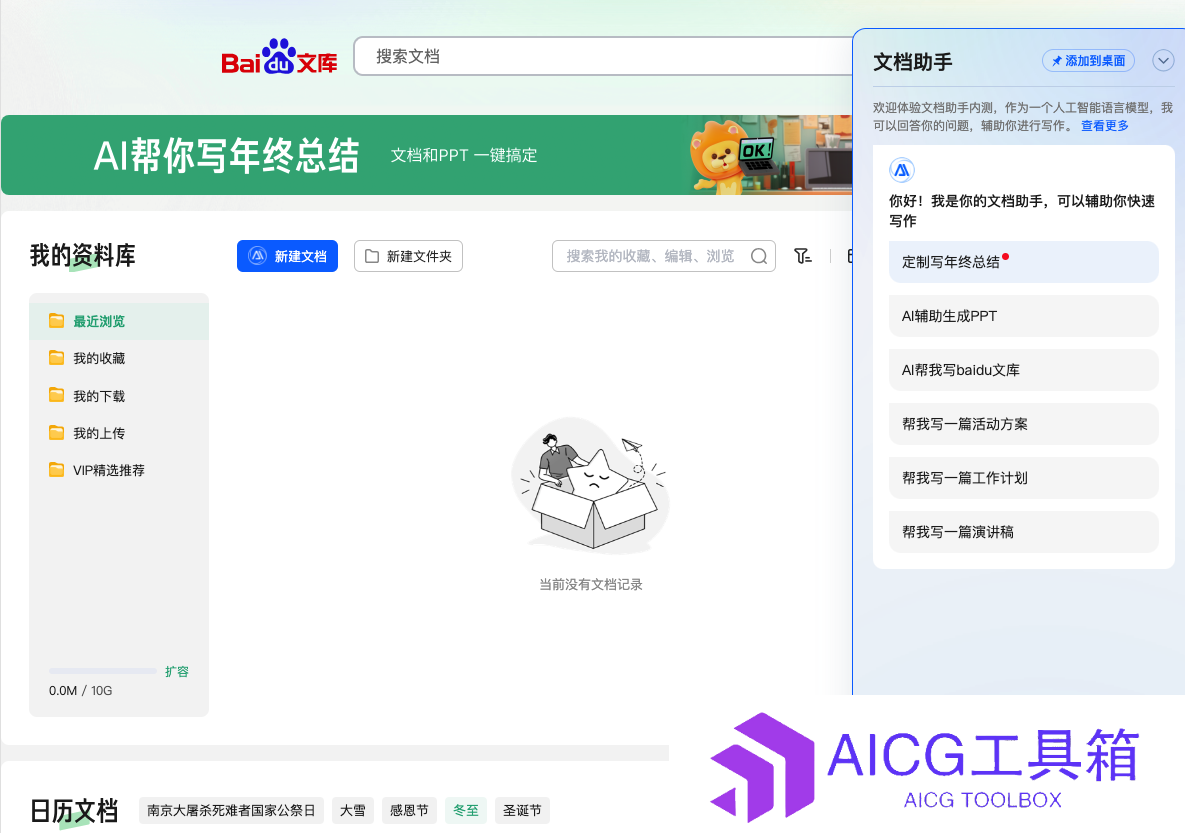Select the 圣诞节 calendar tag

522,810
